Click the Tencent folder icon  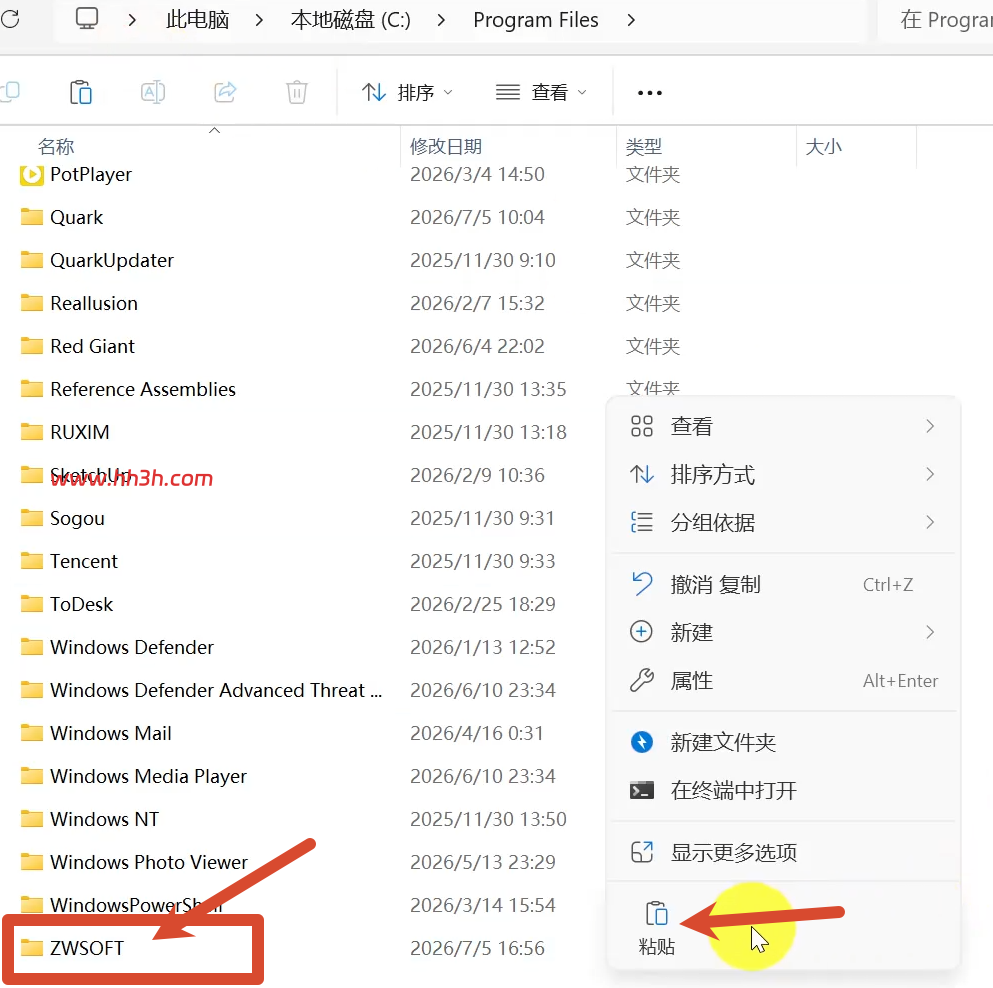(x=32, y=561)
